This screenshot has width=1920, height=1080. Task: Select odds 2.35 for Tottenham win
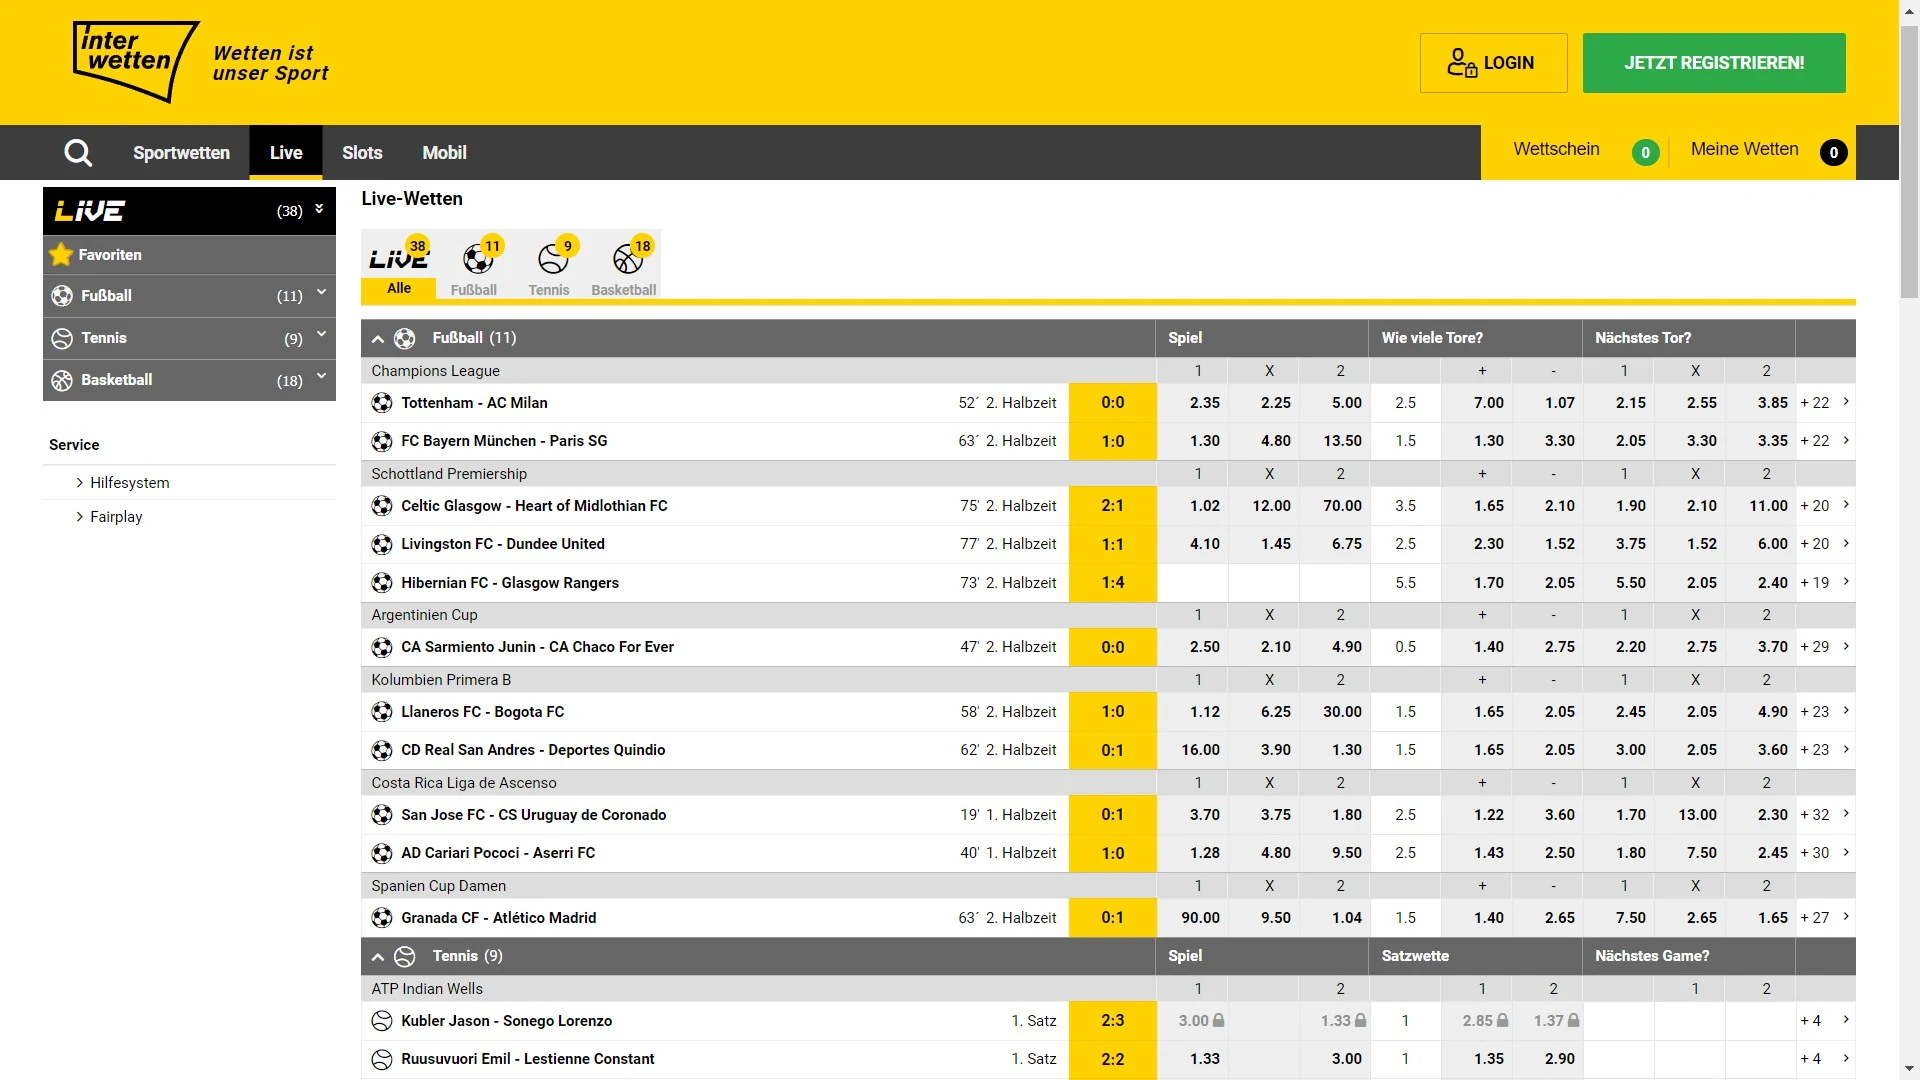pos(1192,403)
